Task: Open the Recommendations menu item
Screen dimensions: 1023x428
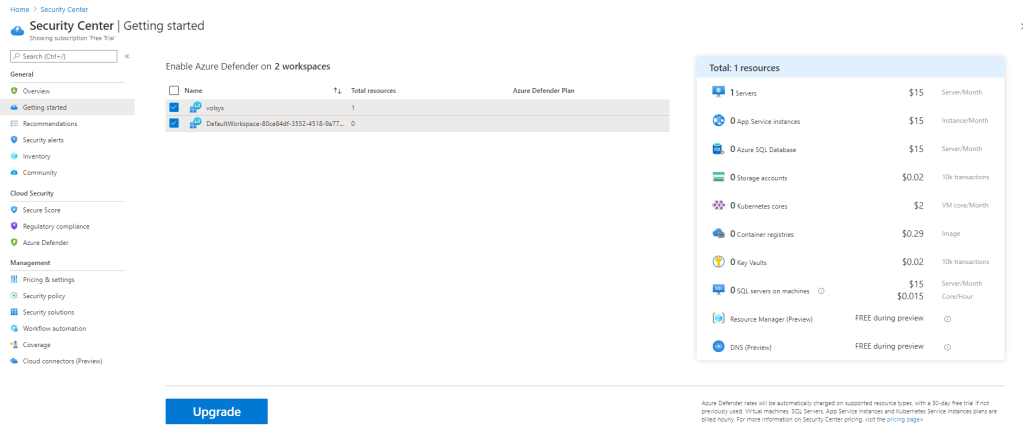Action: 49,123
